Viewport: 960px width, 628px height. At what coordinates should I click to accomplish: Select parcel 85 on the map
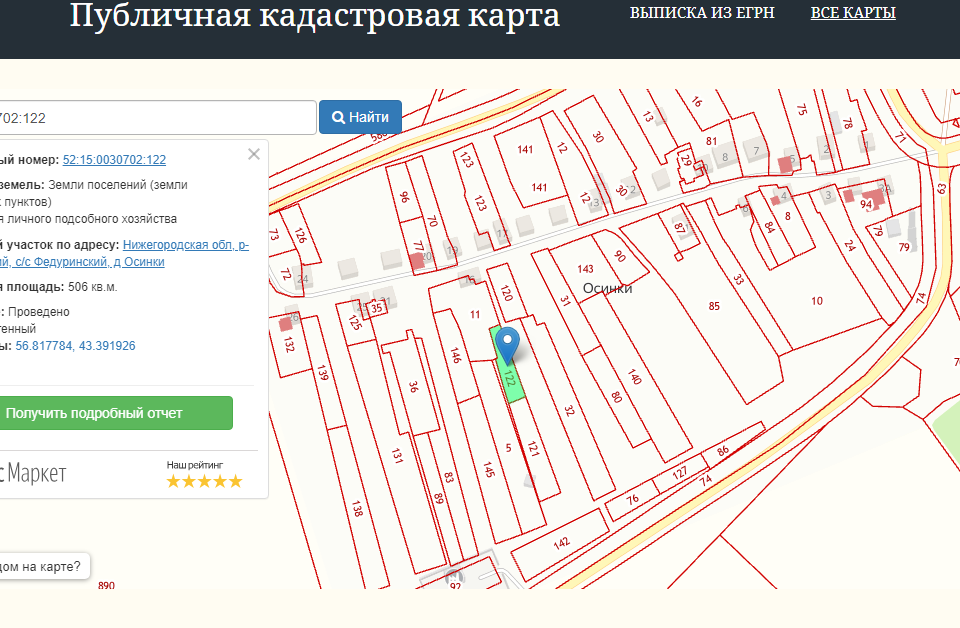pyautogui.click(x=713, y=305)
